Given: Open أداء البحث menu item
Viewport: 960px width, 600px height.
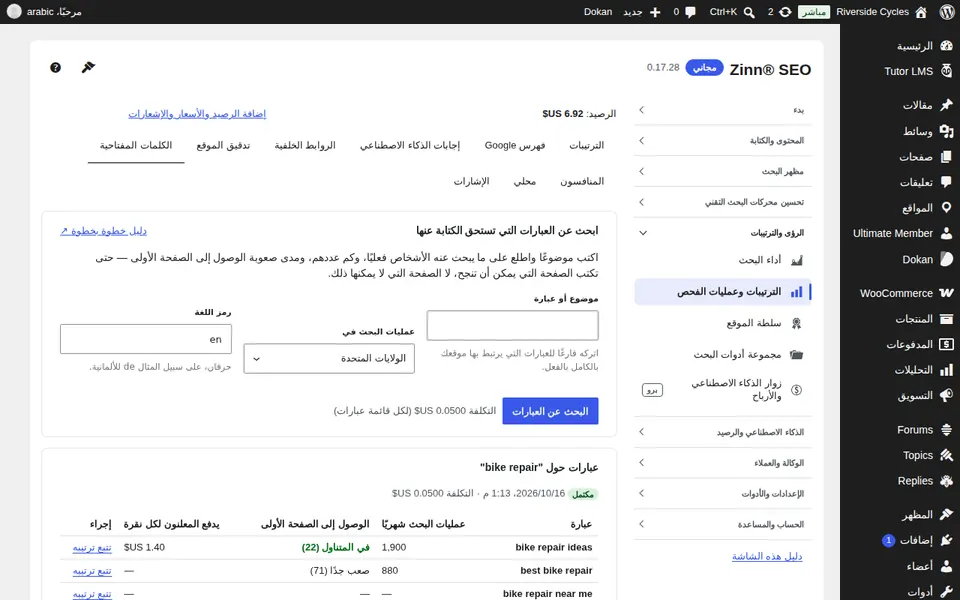Looking at the screenshot, I should tap(723, 260).
